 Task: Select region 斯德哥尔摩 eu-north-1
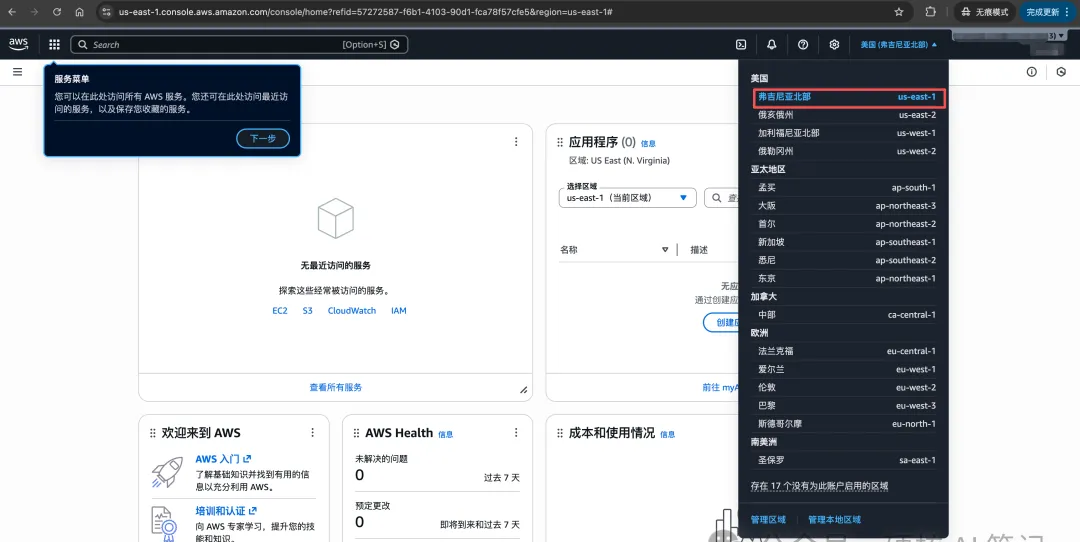(847, 424)
